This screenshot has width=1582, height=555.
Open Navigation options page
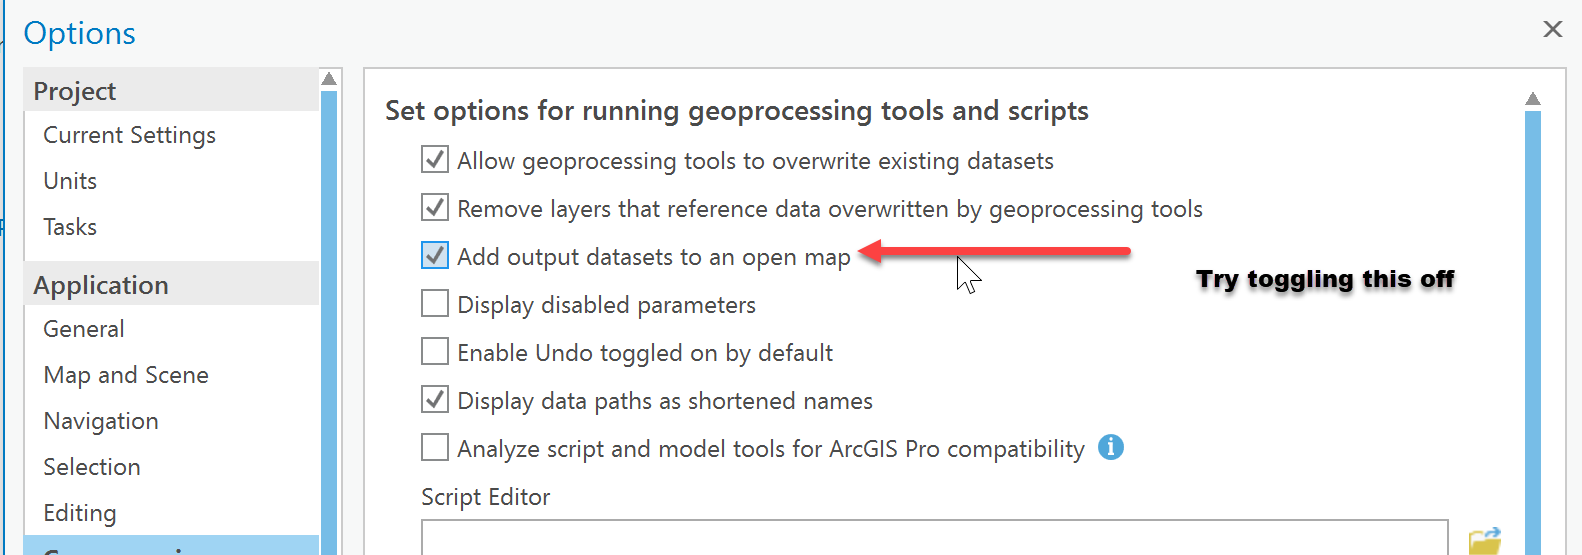point(101,421)
